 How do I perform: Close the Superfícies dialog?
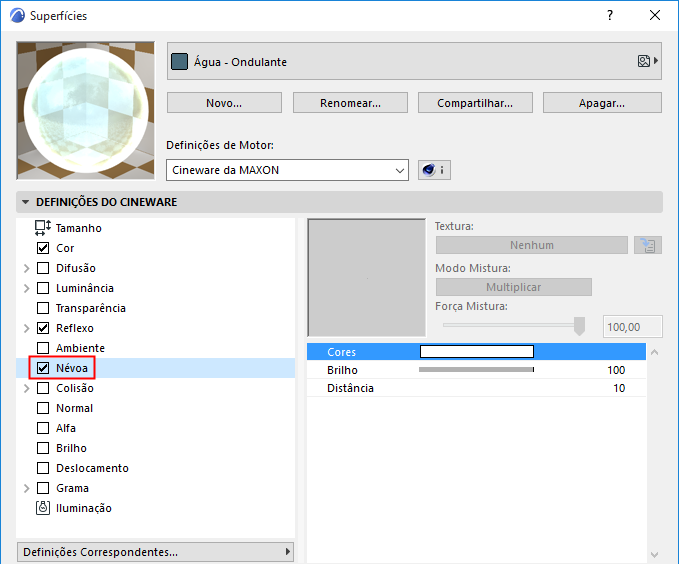(655, 16)
